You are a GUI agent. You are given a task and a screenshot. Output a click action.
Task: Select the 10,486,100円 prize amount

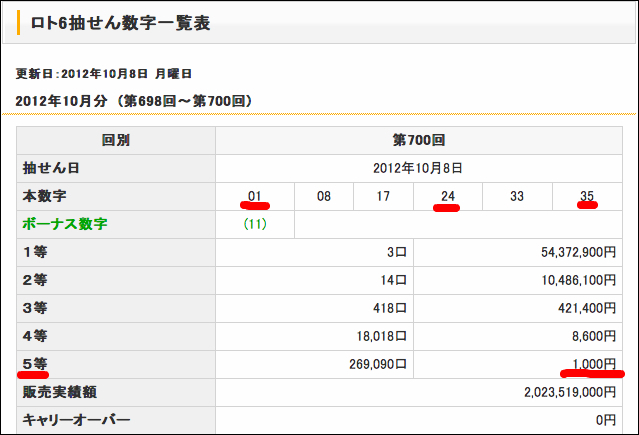point(578,280)
